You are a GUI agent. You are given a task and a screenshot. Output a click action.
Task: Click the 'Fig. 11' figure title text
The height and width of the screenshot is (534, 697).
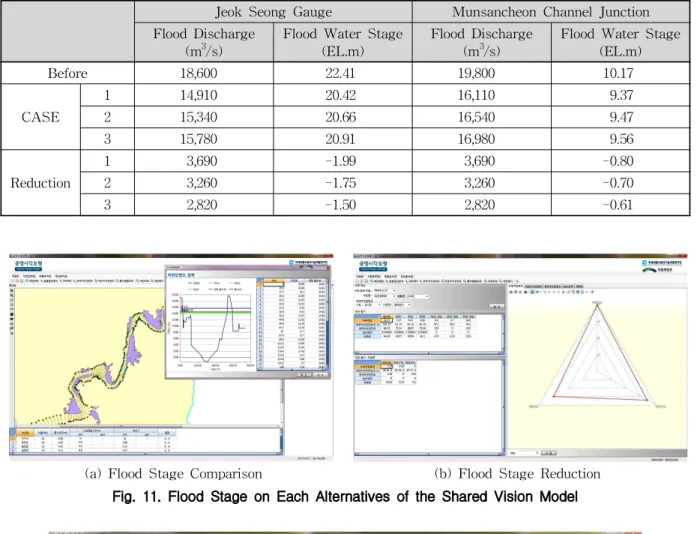(345, 496)
